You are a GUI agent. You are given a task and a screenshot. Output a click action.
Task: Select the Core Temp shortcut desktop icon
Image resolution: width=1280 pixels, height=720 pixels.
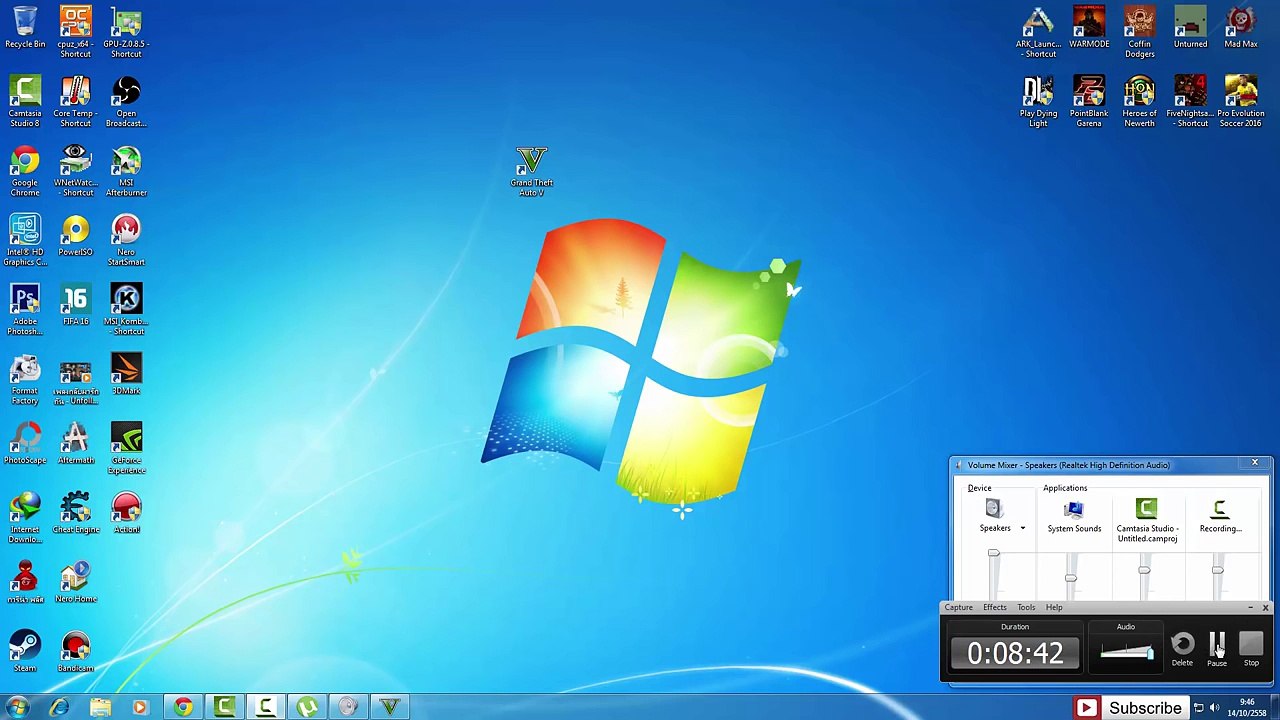(x=75, y=102)
